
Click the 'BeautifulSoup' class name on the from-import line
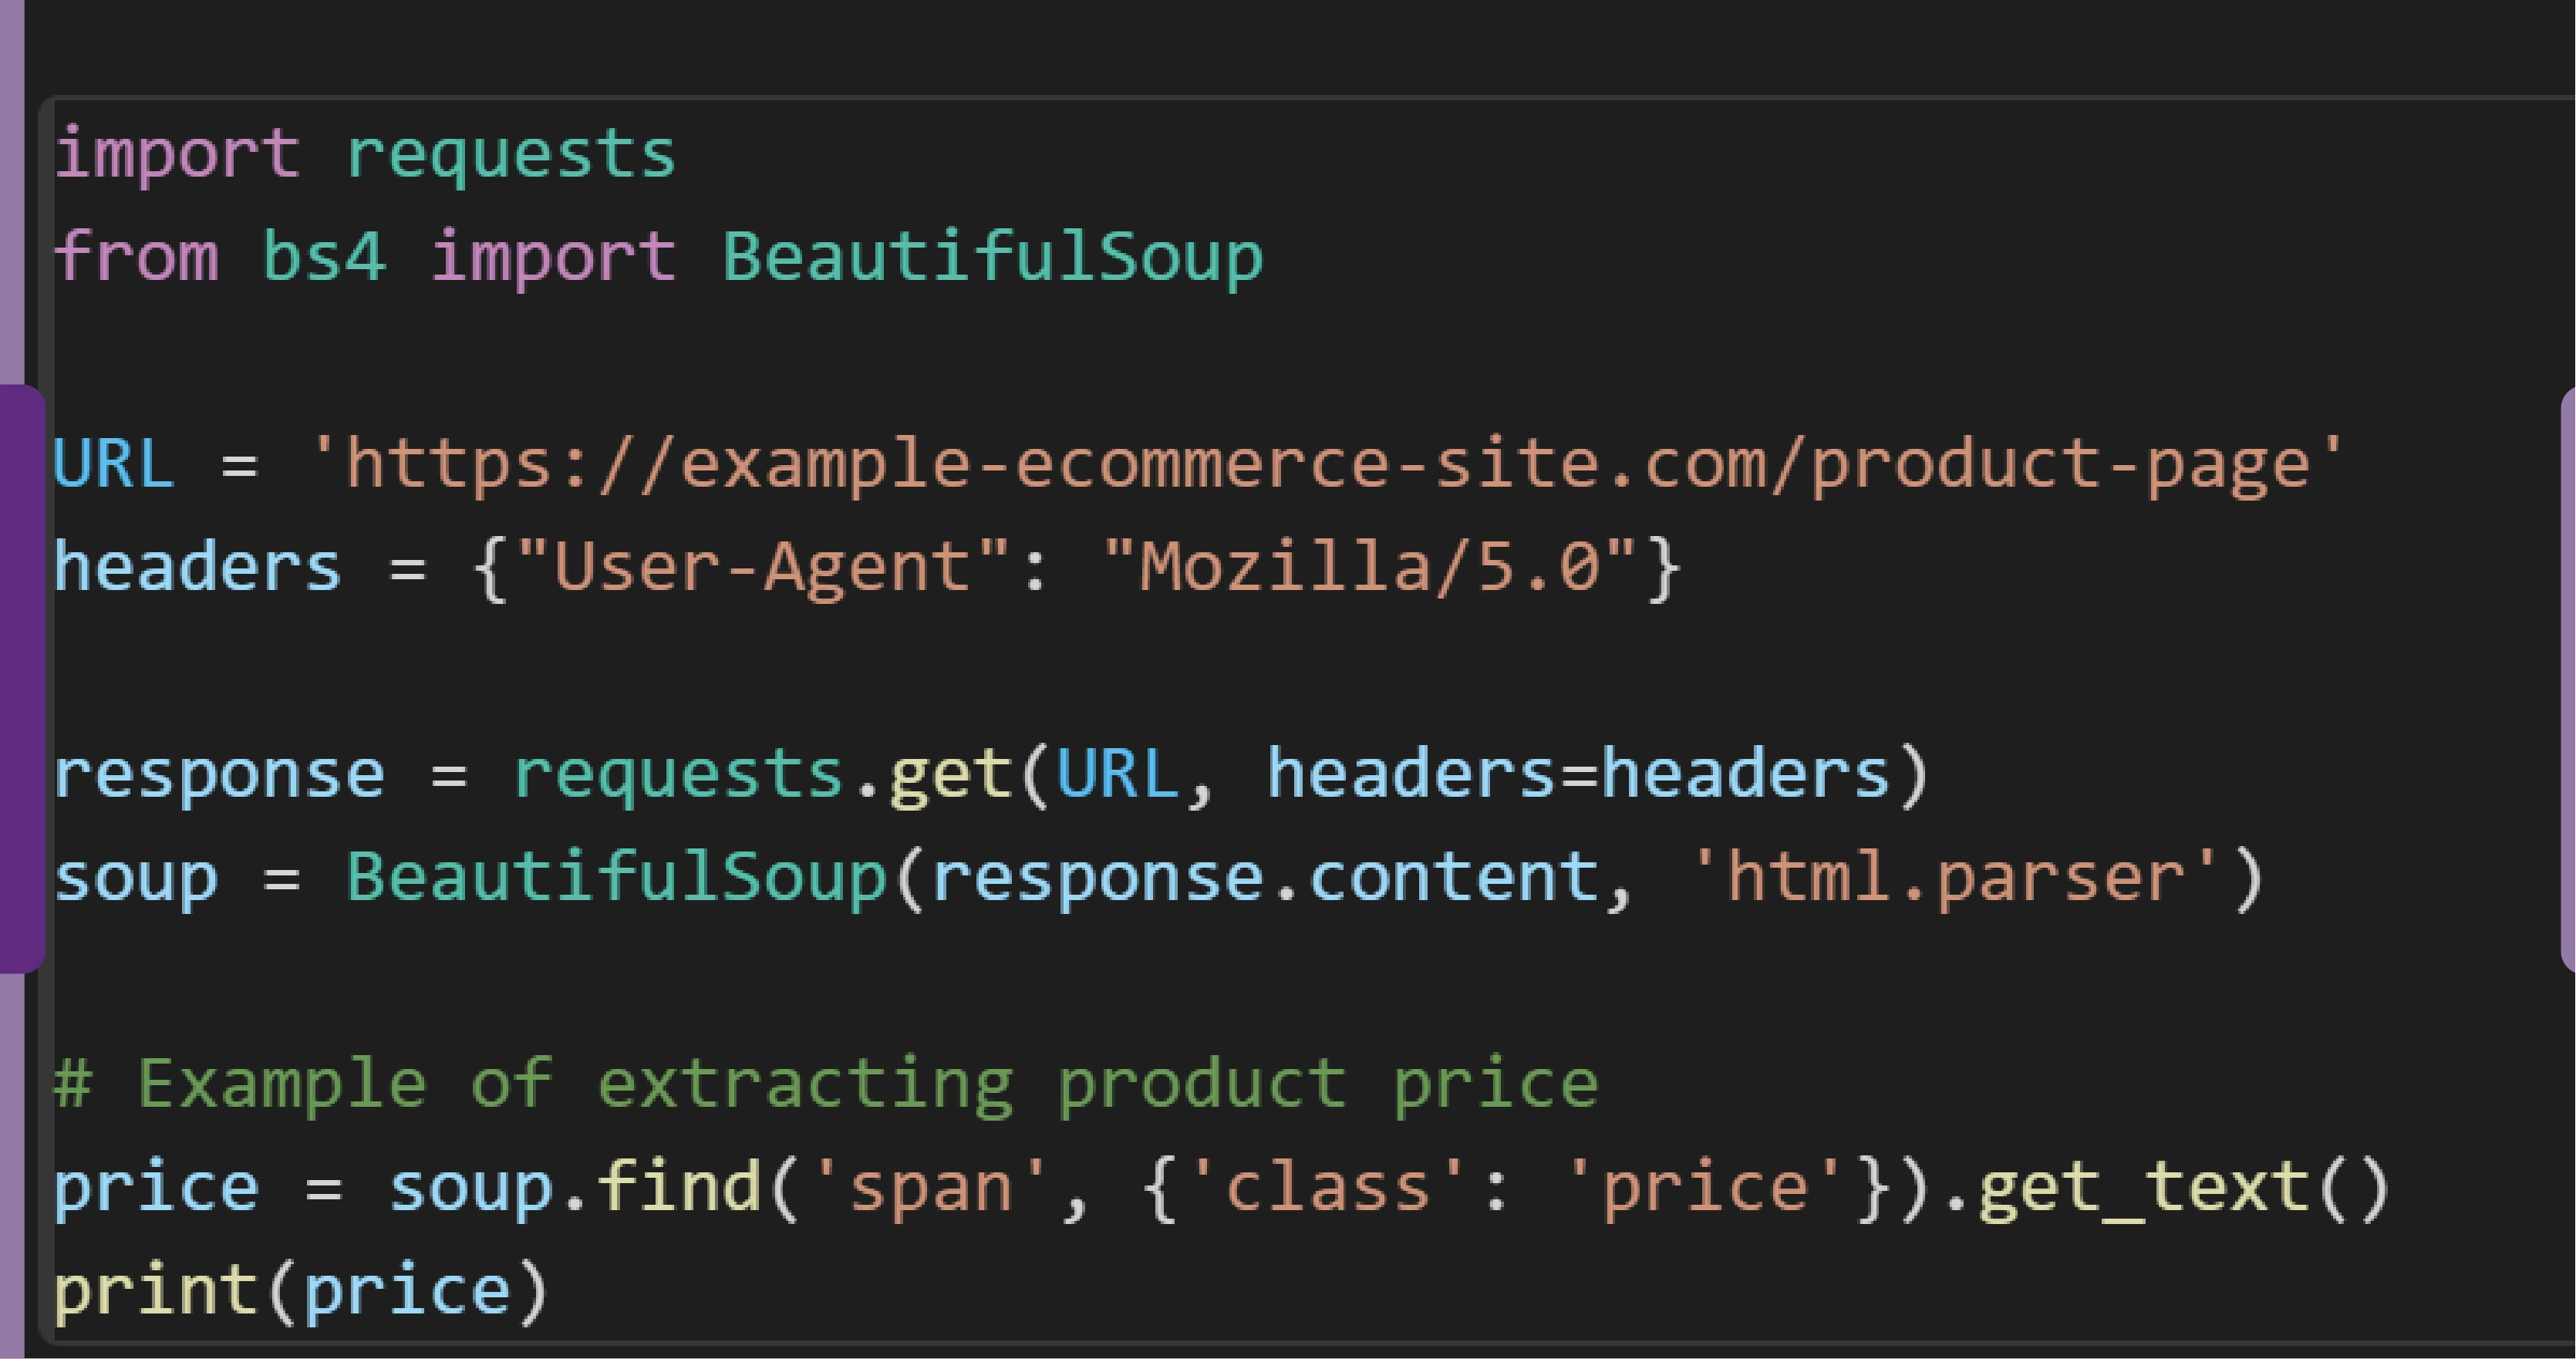point(991,257)
